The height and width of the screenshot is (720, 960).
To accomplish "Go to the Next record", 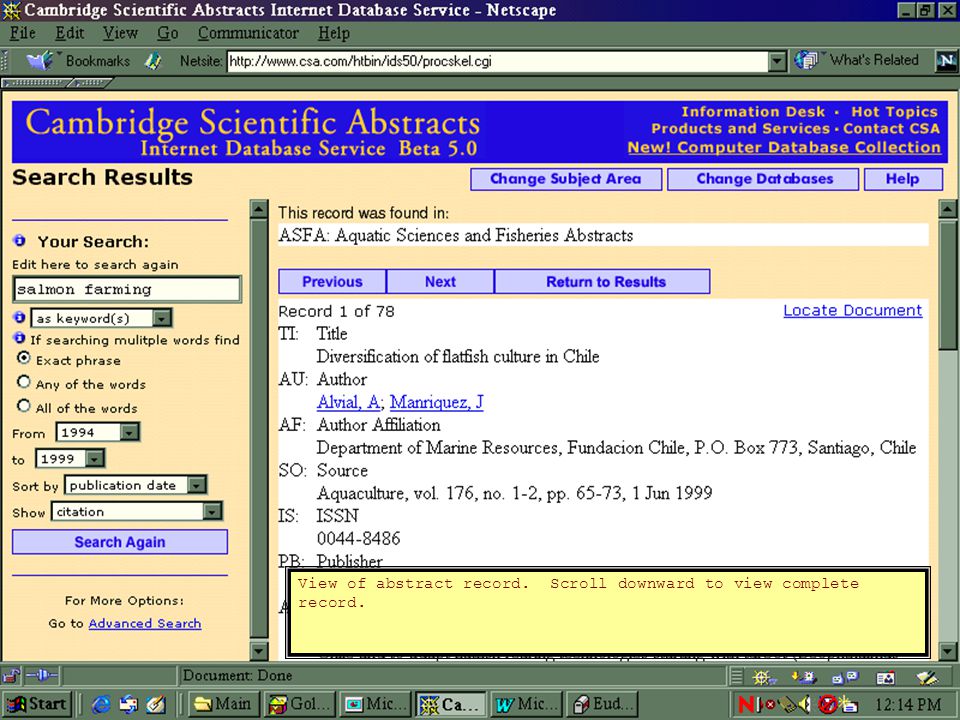I will [440, 282].
